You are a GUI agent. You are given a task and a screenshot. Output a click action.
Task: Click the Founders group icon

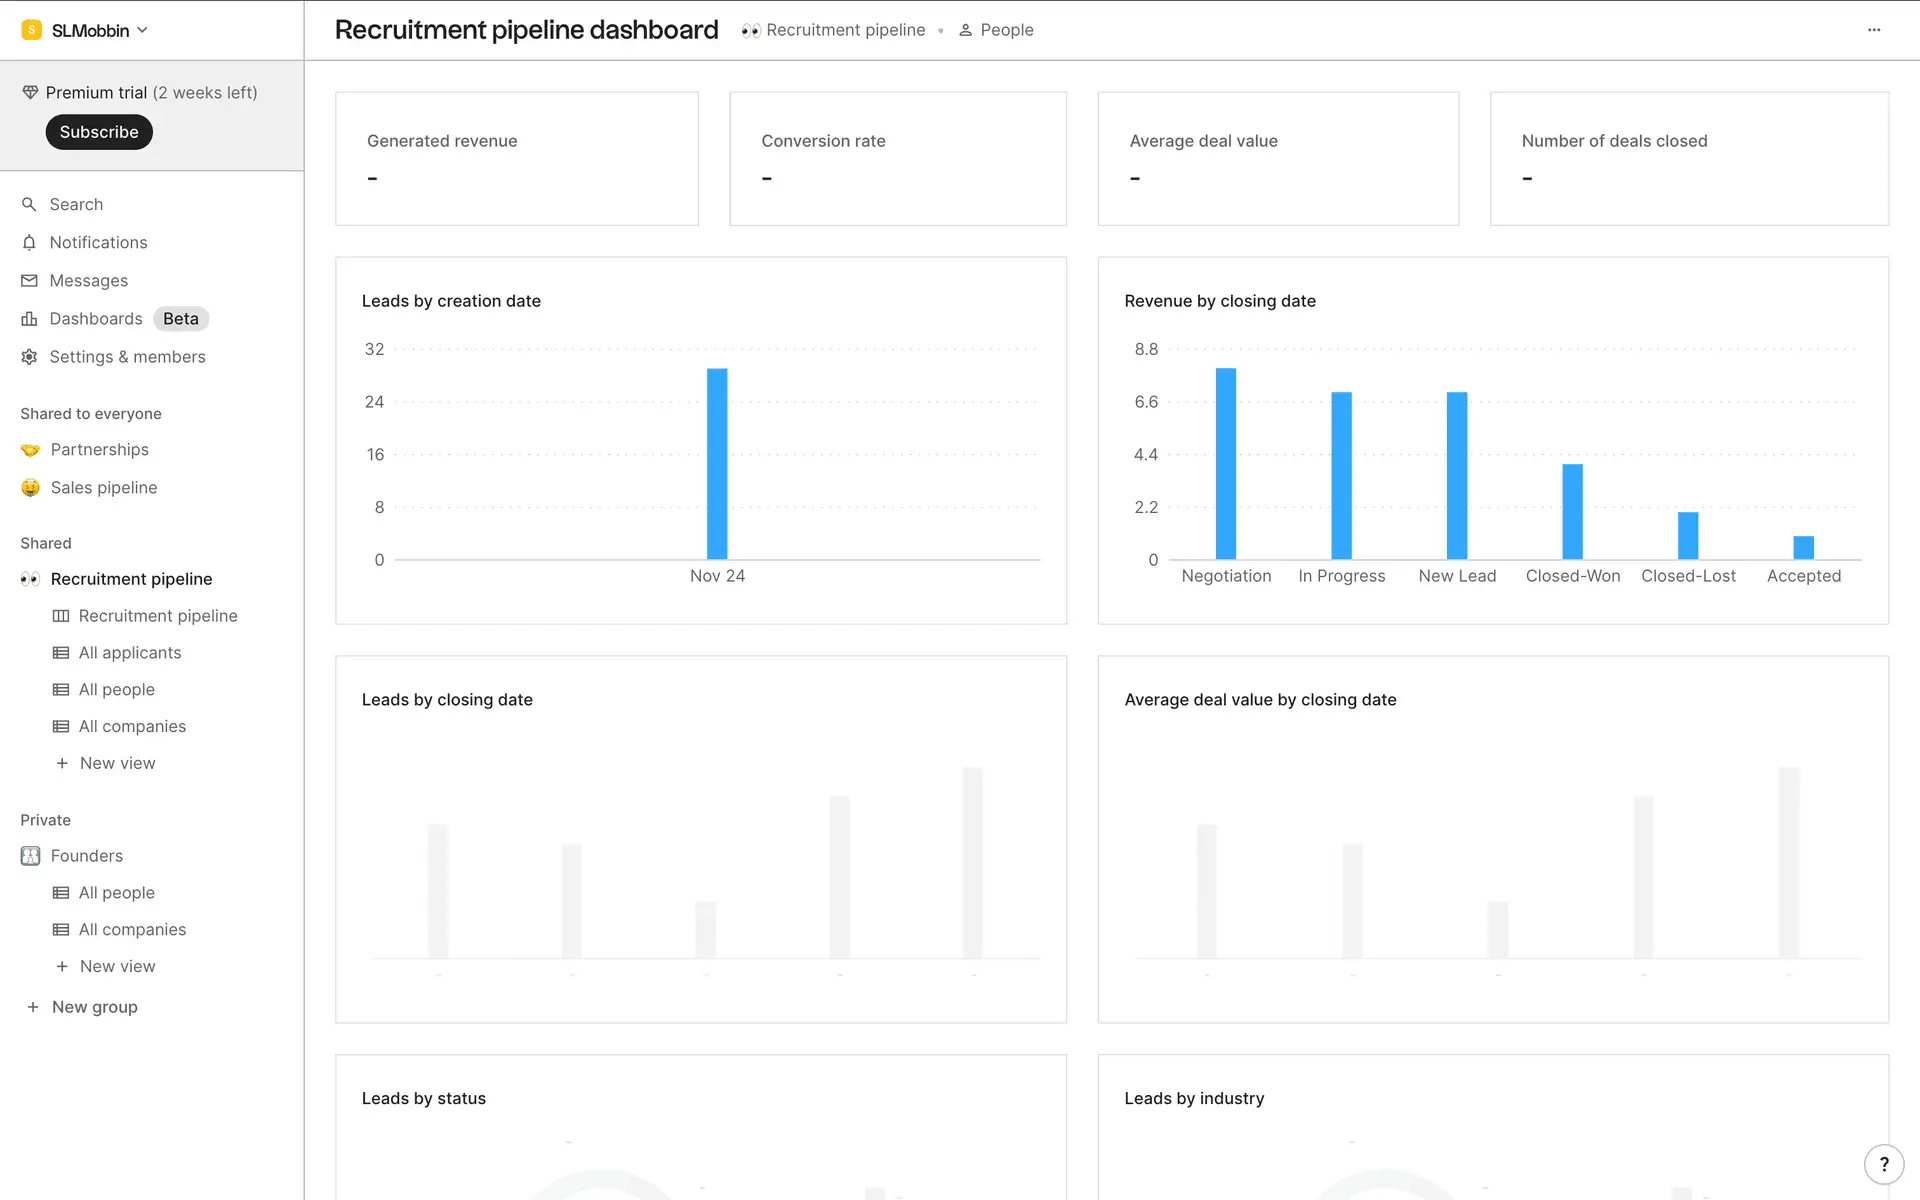pos(30,856)
